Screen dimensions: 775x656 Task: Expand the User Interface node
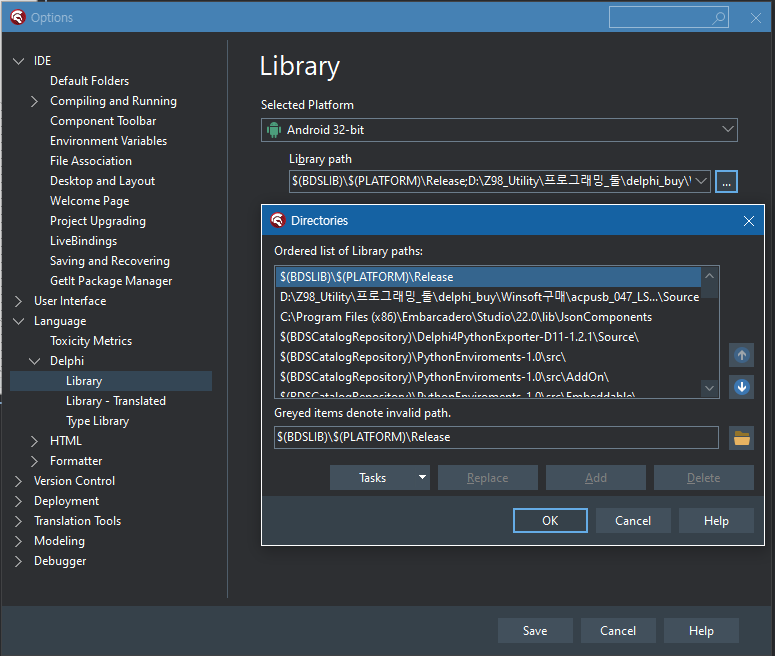coord(18,301)
